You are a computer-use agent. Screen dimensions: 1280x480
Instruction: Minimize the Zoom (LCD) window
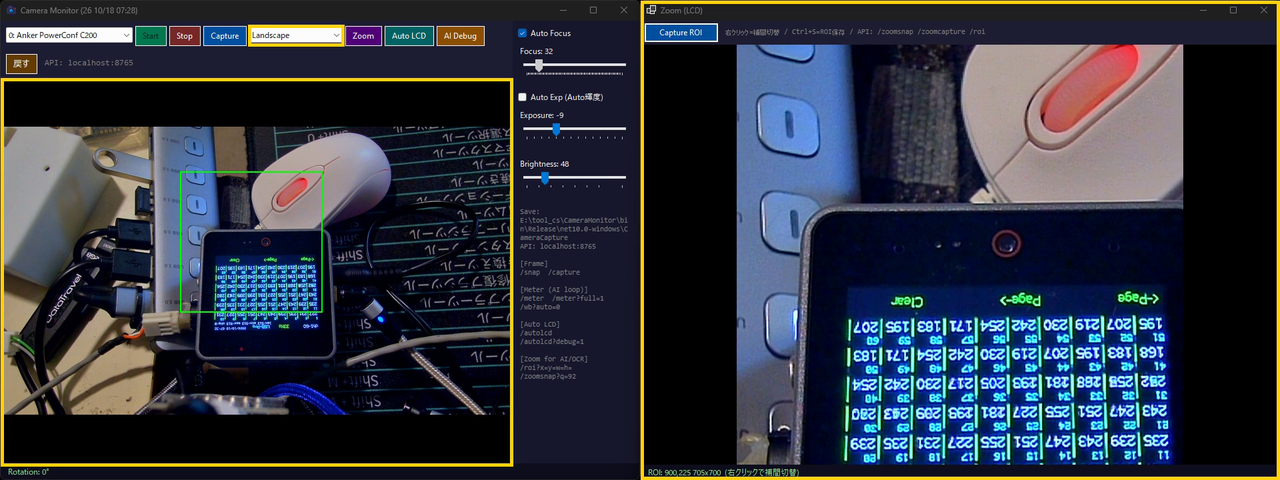[x=1204, y=9]
